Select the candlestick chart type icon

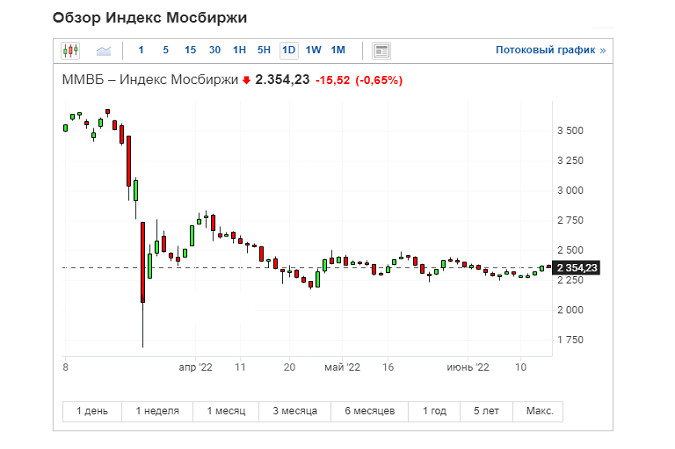[71, 51]
